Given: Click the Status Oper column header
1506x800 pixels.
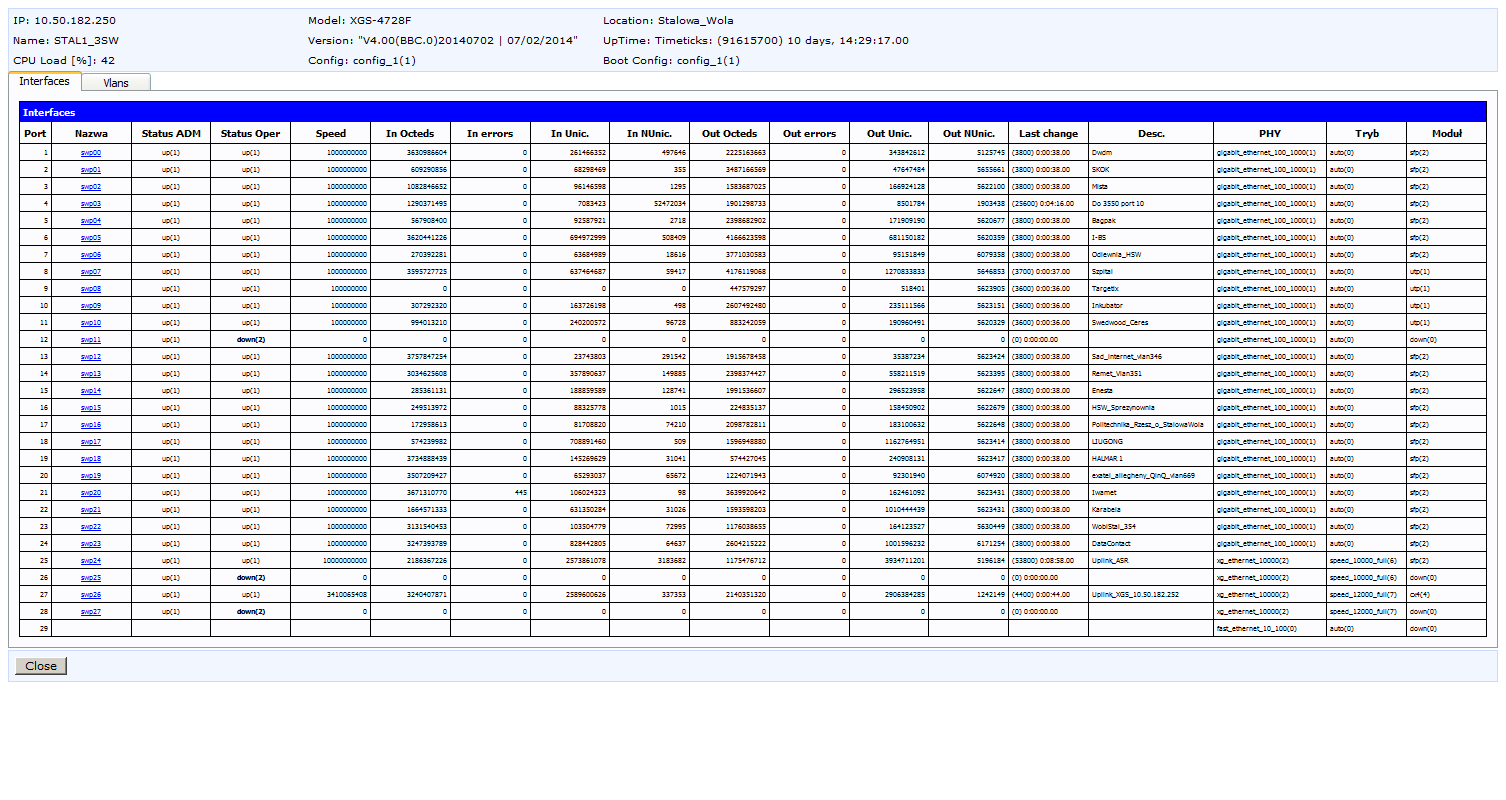Looking at the screenshot, I should click(x=251, y=133).
